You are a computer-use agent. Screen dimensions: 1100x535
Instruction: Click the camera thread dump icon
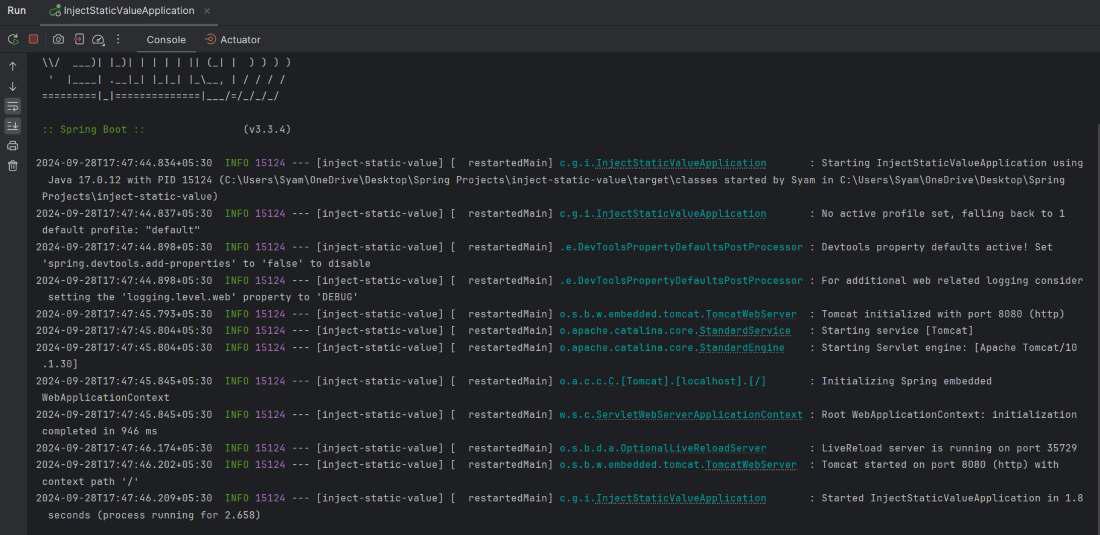(x=58, y=39)
